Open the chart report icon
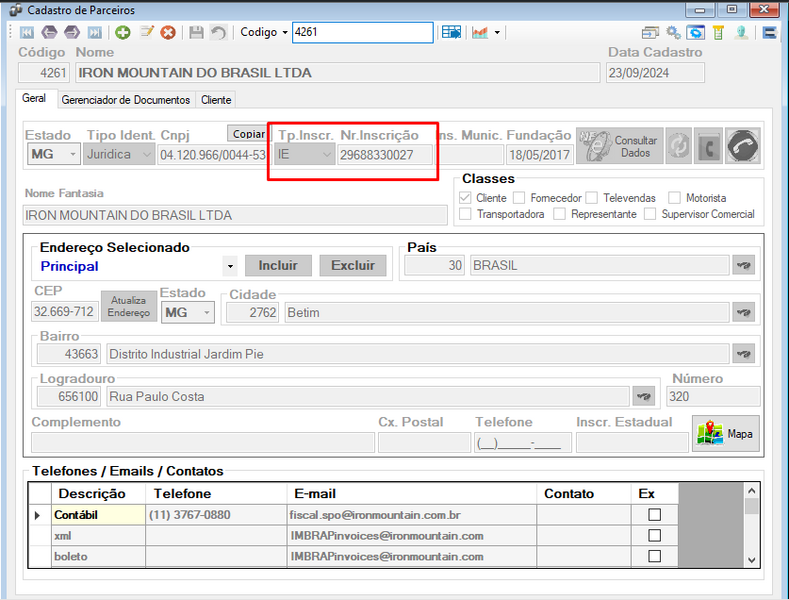Image resolution: width=789 pixels, height=600 pixels. click(x=480, y=33)
